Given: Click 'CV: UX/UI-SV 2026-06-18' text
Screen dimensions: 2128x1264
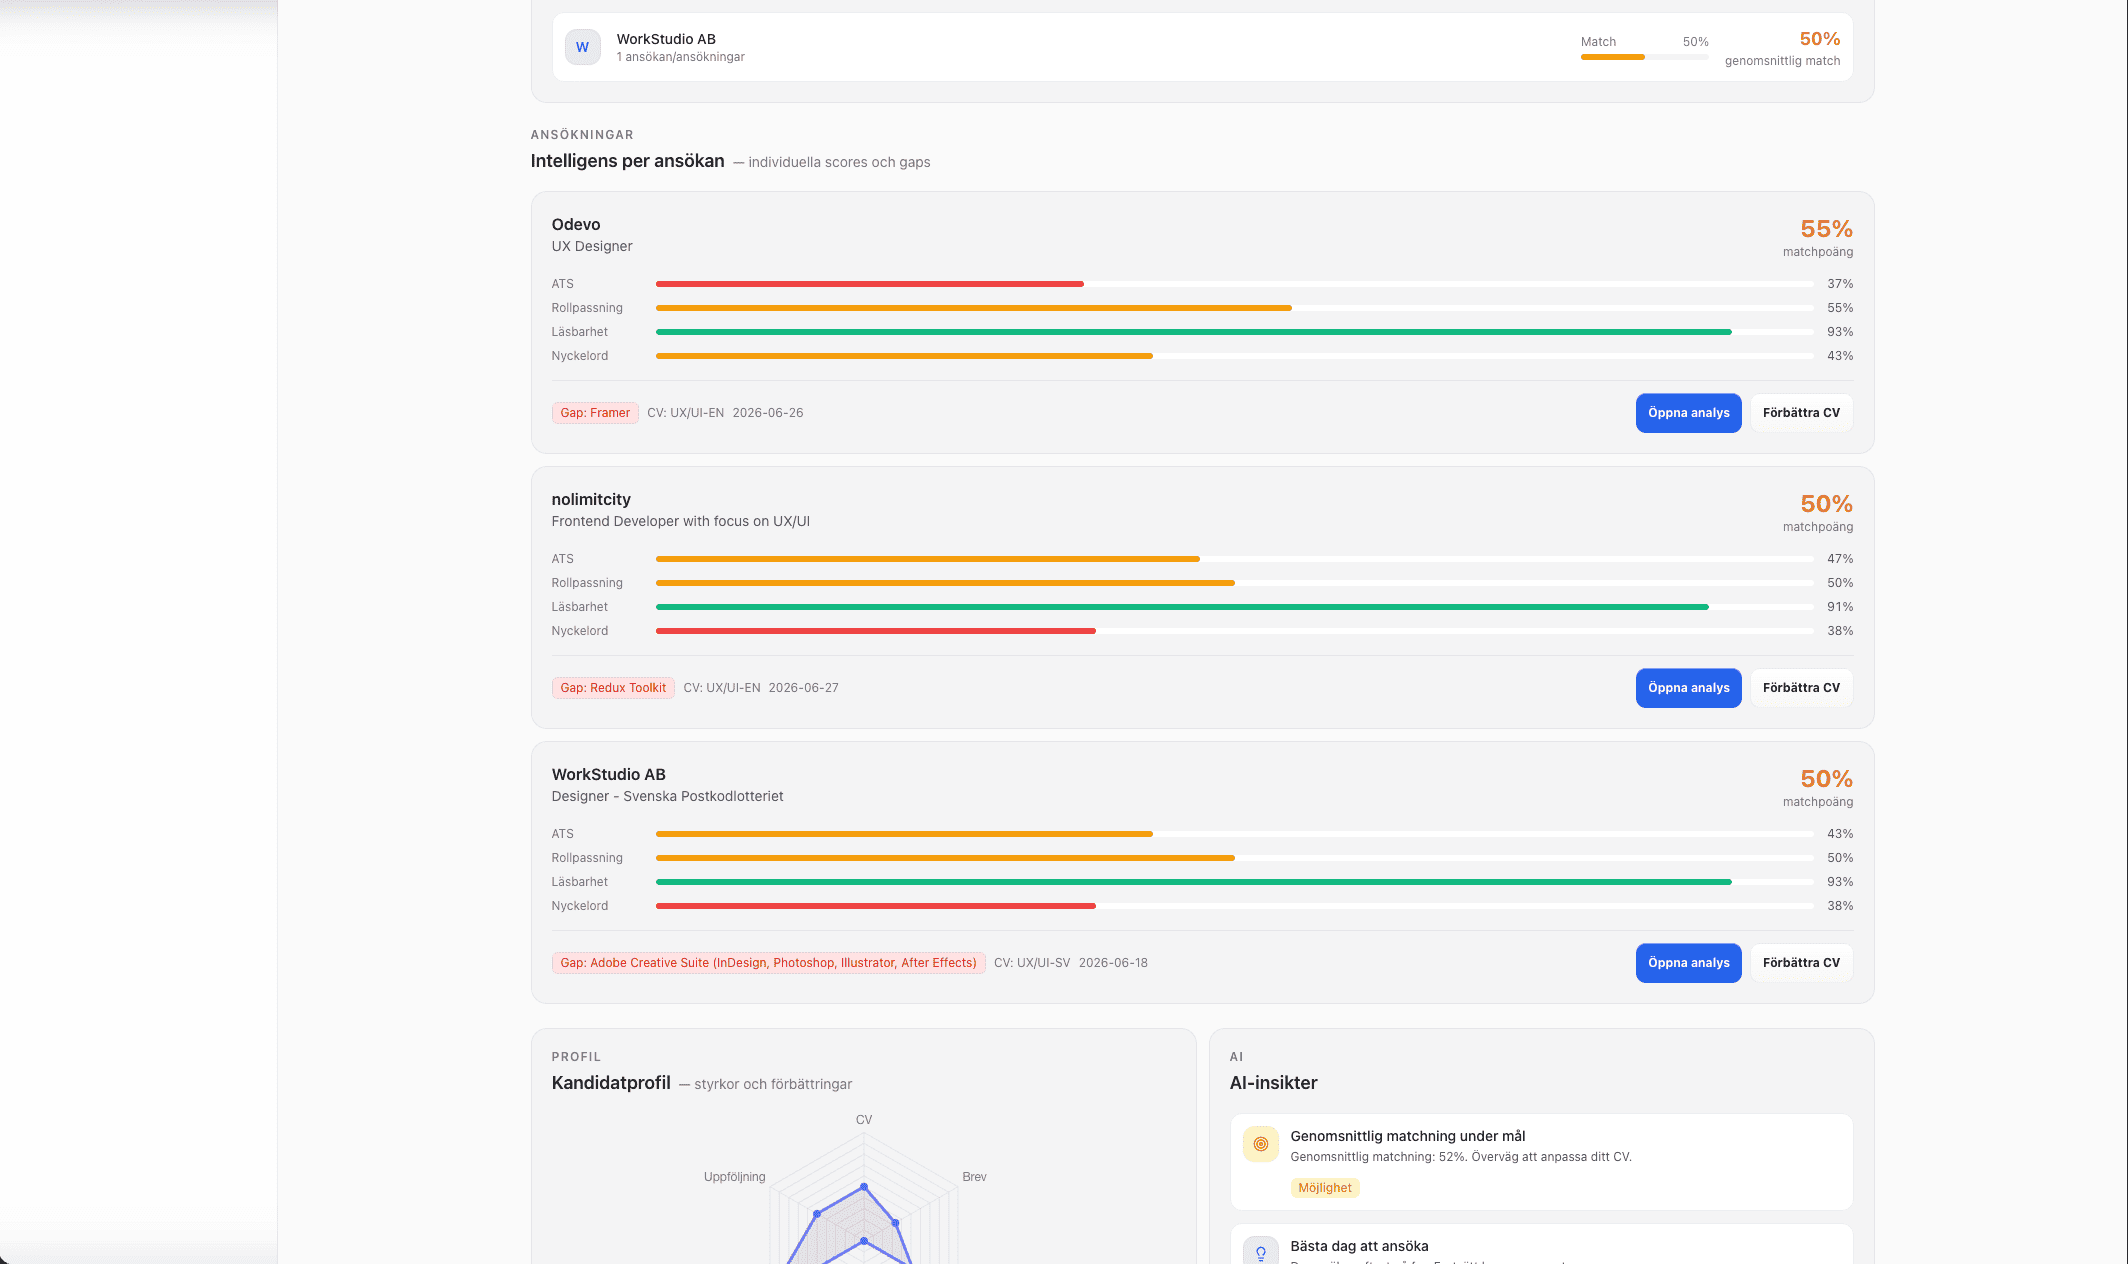Looking at the screenshot, I should pyautogui.click(x=1071, y=963).
